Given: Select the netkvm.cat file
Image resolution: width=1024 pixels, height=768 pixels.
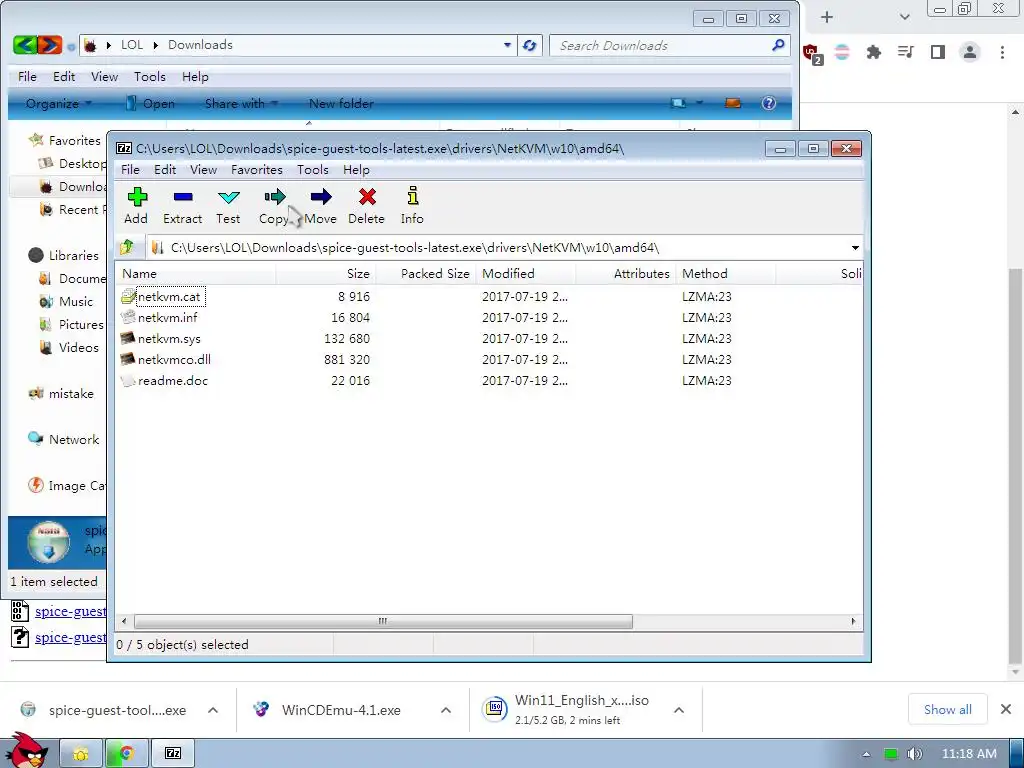Looking at the screenshot, I should tap(169, 296).
